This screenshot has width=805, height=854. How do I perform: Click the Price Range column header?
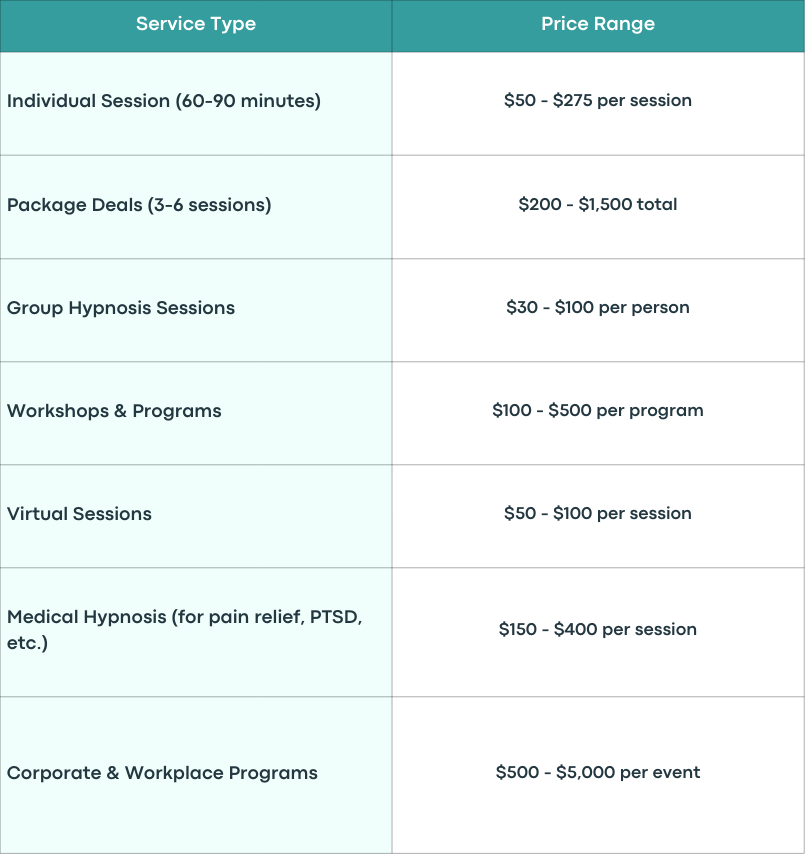point(598,26)
